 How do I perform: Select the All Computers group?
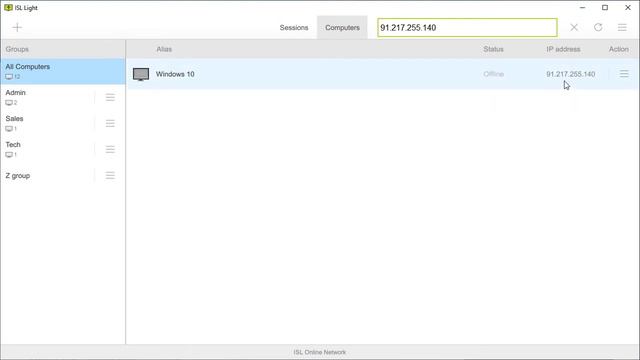pyautogui.click(x=63, y=71)
